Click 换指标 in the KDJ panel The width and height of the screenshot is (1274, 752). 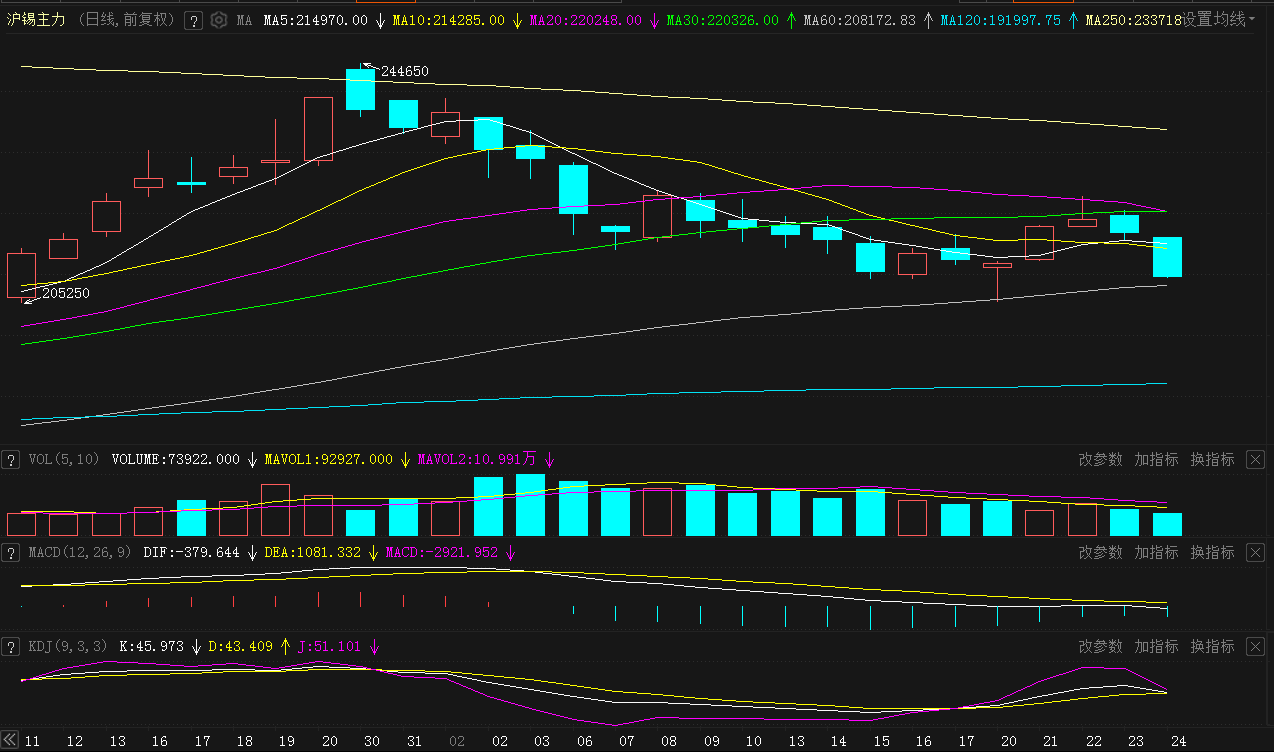click(x=1212, y=647)
